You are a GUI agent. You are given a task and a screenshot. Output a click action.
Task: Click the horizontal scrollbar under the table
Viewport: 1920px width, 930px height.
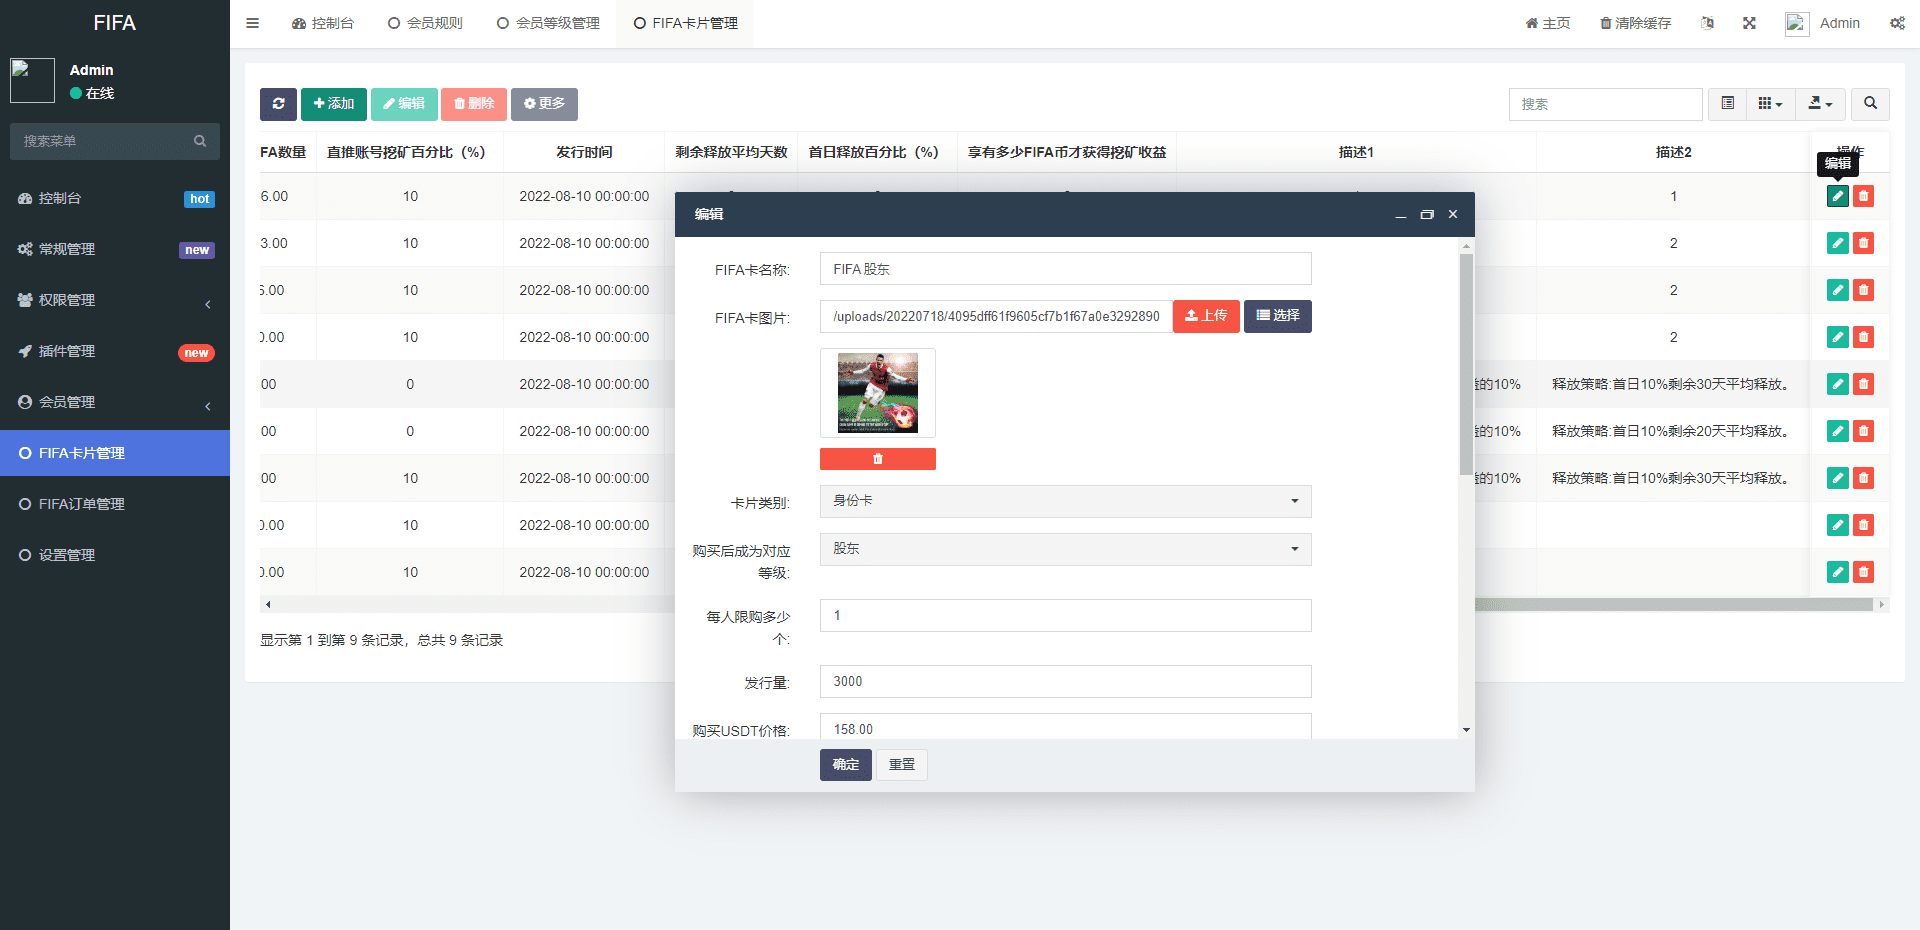point(1670,605)
